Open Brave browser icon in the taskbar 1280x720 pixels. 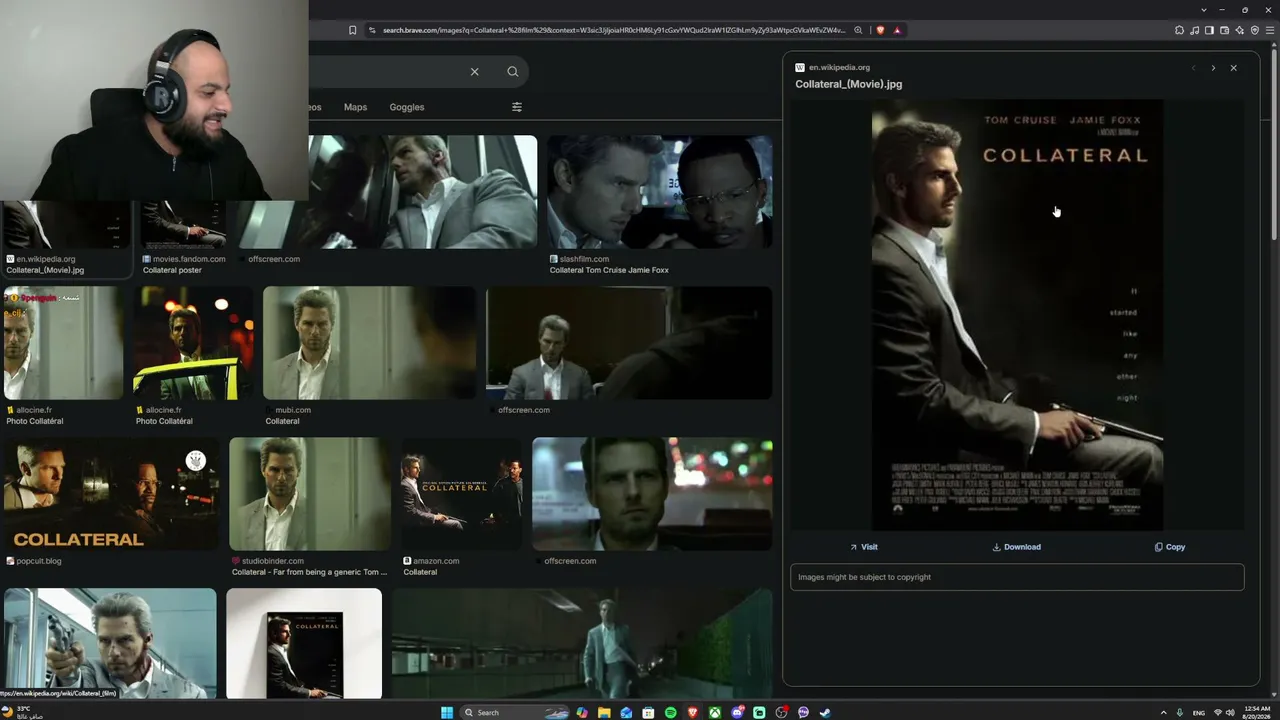tap(693, 712)
